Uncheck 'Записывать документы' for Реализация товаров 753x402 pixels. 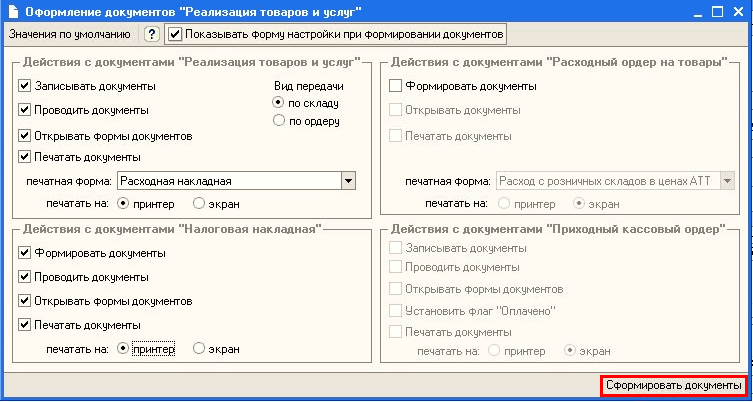point(25,87)
